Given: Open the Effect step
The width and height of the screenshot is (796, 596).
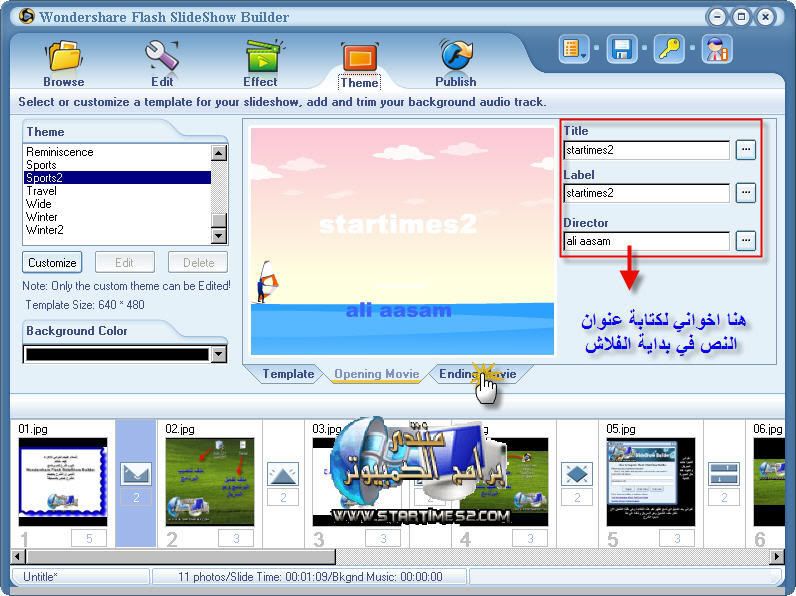Looking at the screenshot, I should point(260,63).
